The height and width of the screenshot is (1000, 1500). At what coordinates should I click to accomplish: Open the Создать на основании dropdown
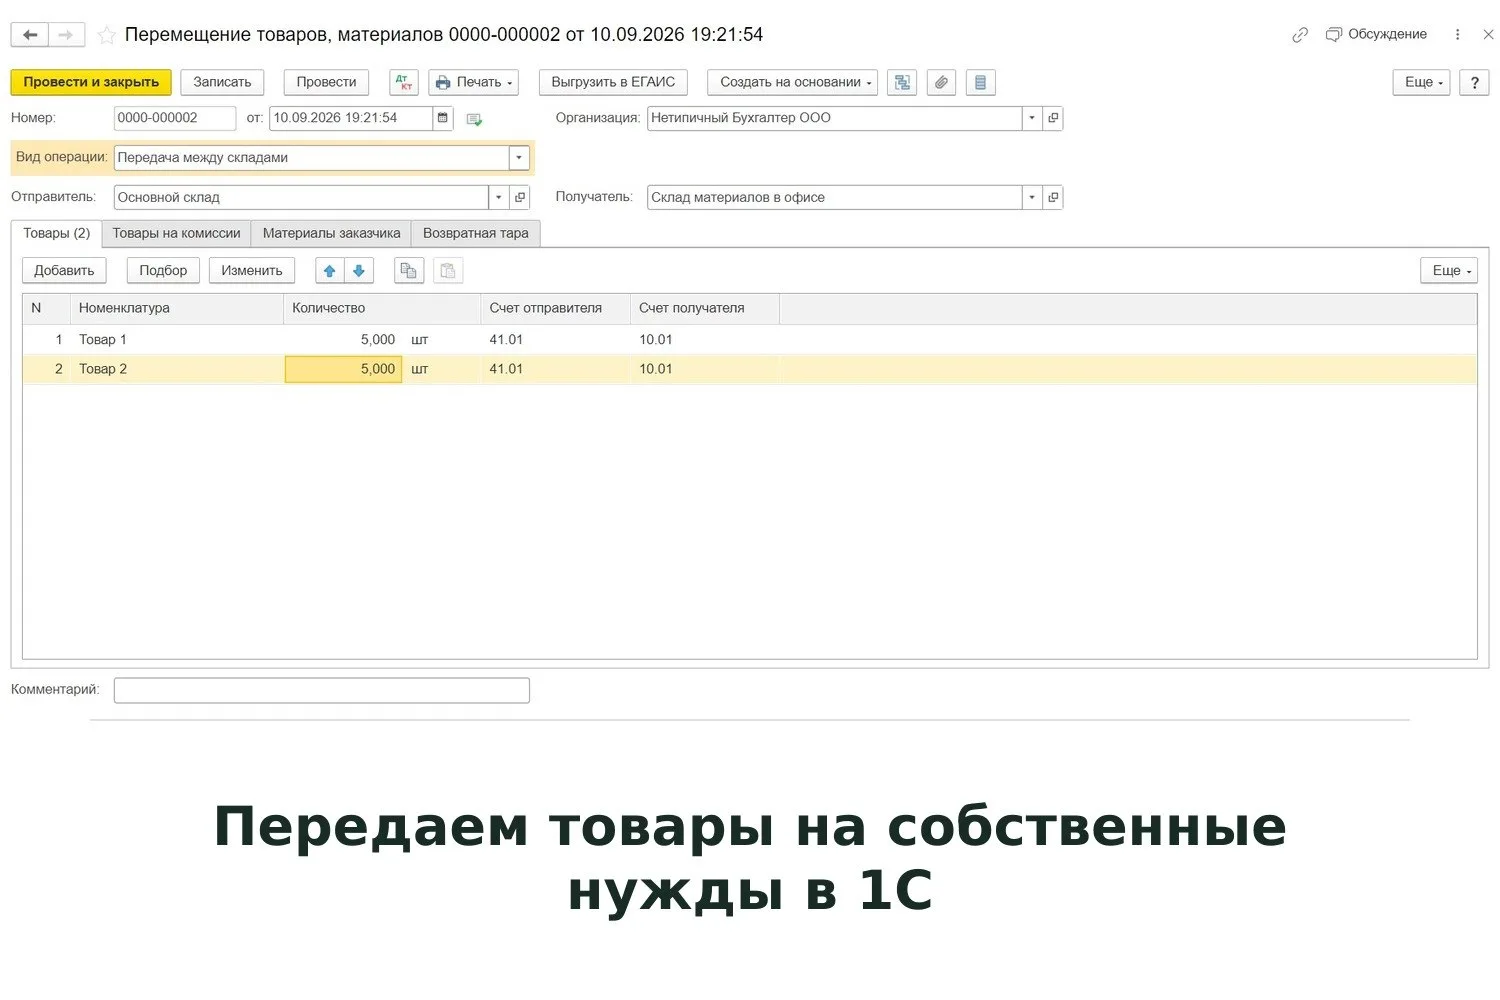[x=793, y=82]
